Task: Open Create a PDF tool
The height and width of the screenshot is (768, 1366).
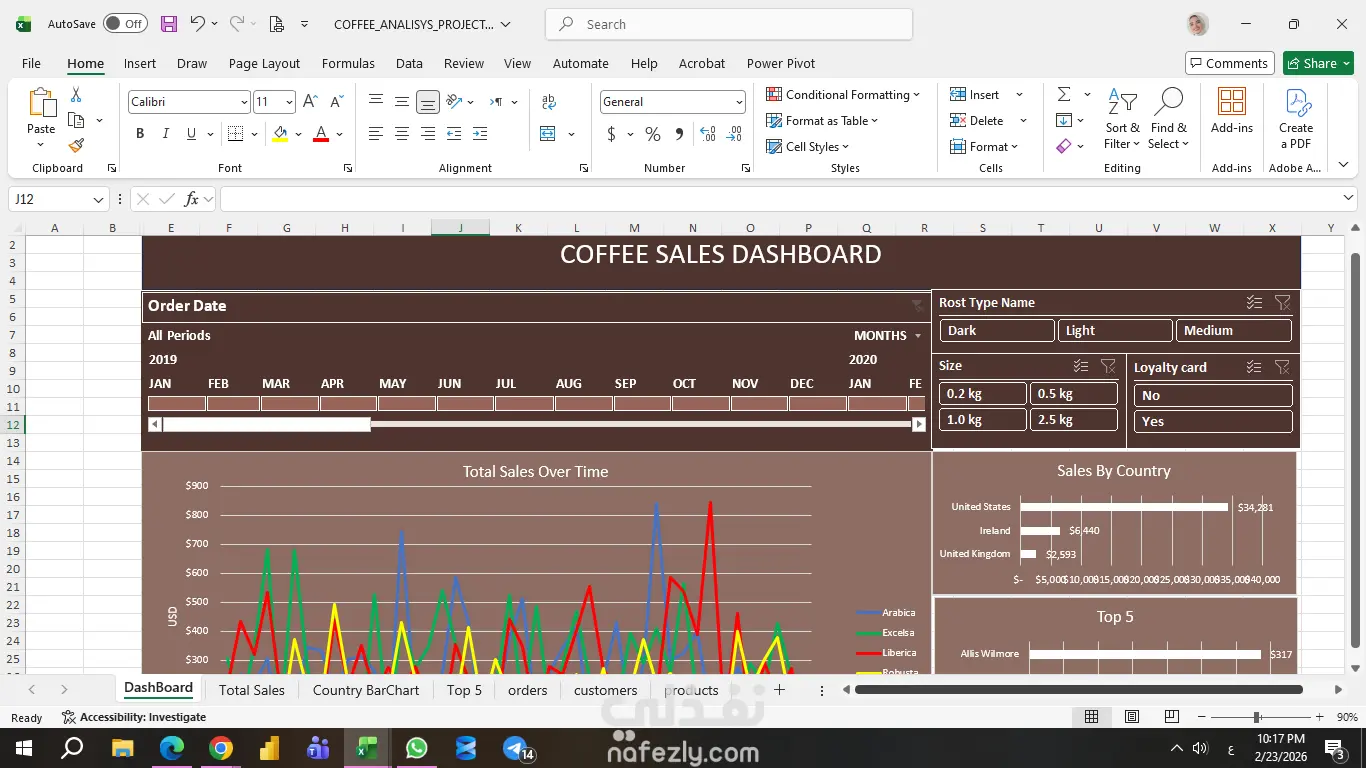Action: click(1296, 120)
